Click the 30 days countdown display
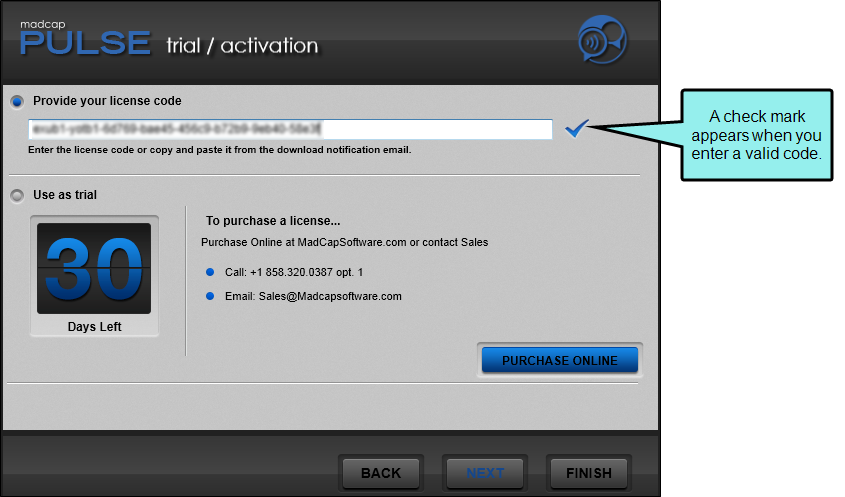 tap(94, 268)
